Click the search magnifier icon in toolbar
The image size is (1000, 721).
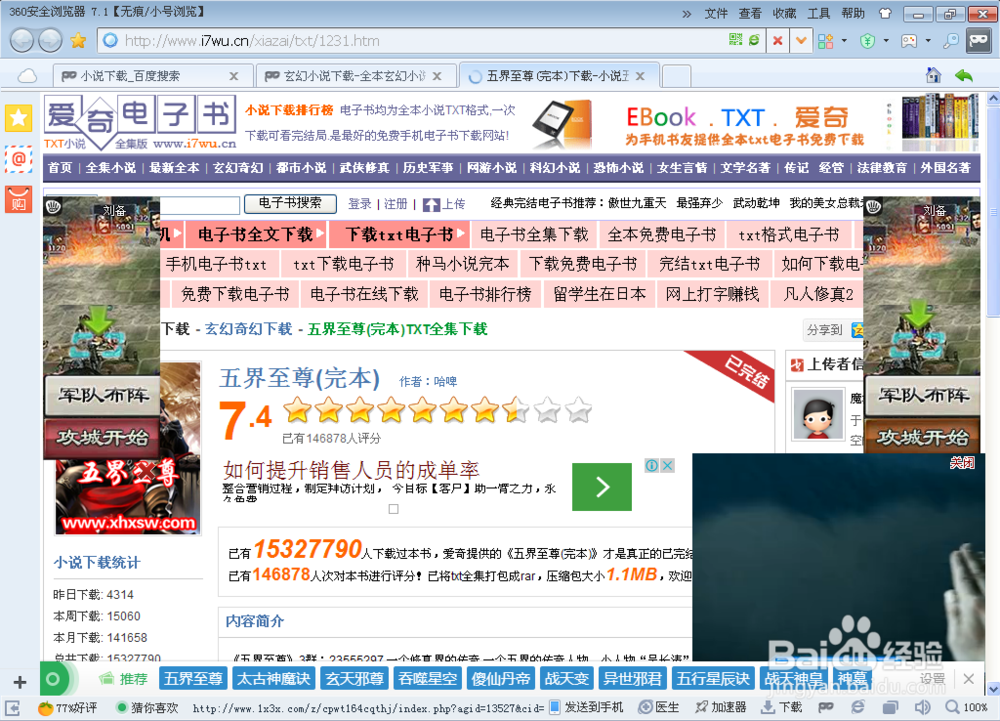[x=950, y=41]
